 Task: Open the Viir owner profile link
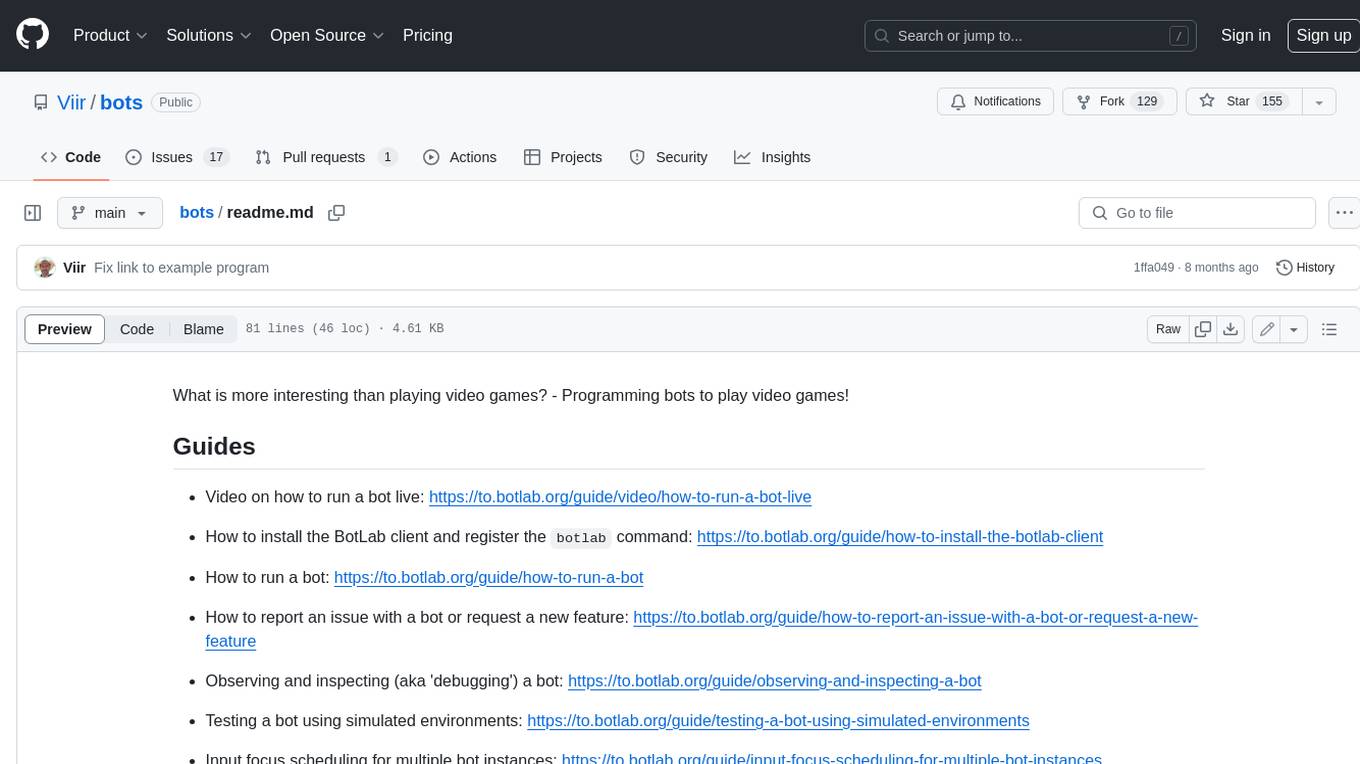coord(71,102)
